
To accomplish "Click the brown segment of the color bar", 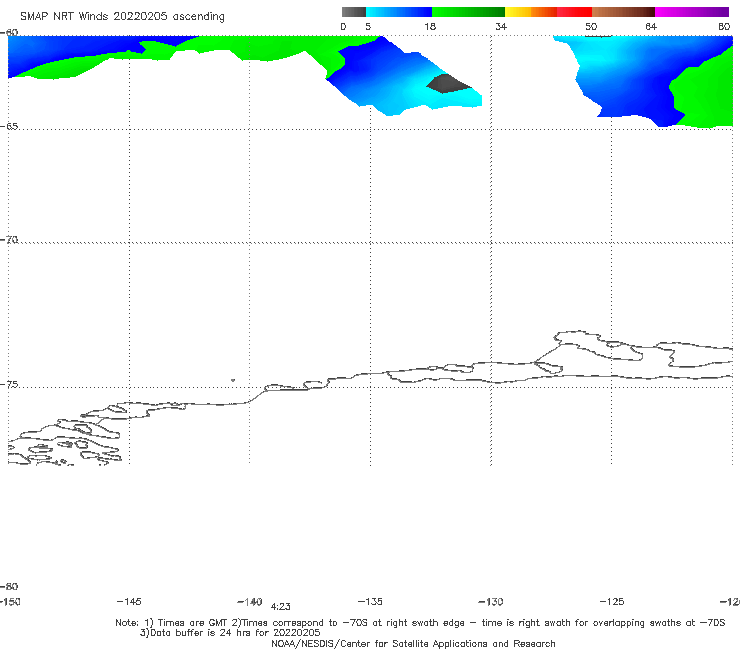I will [623, 12].
